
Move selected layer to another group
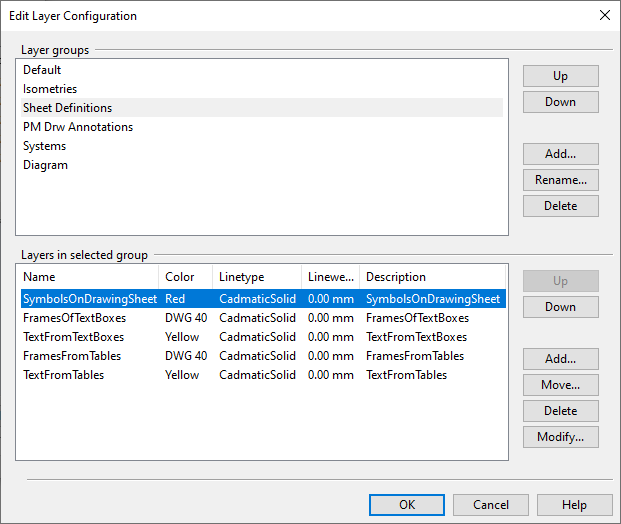560,385
